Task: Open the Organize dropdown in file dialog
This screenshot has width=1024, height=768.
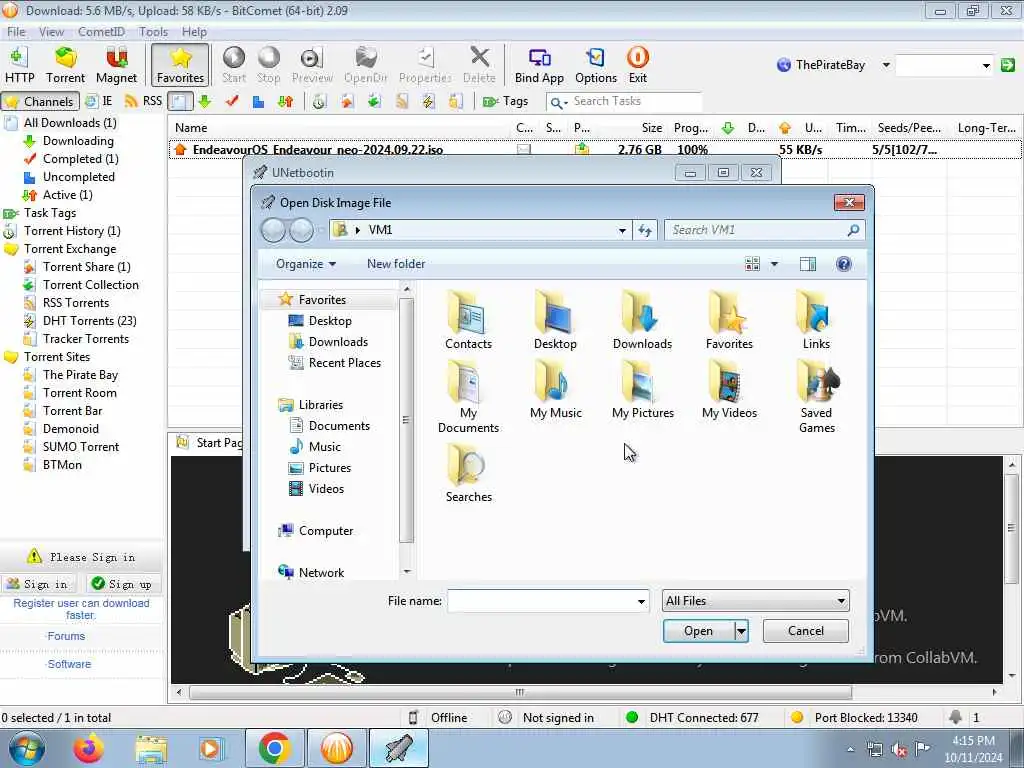Action: click(x=306, y=264)
